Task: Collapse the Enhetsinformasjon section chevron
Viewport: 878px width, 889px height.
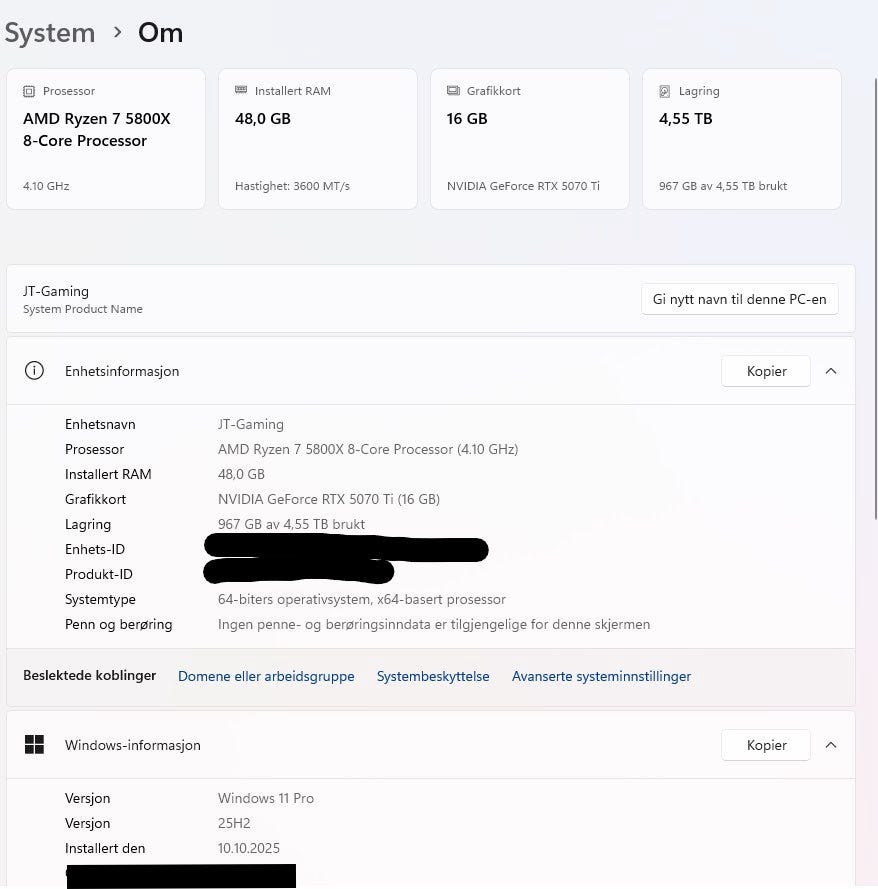Action: point(831,371)
